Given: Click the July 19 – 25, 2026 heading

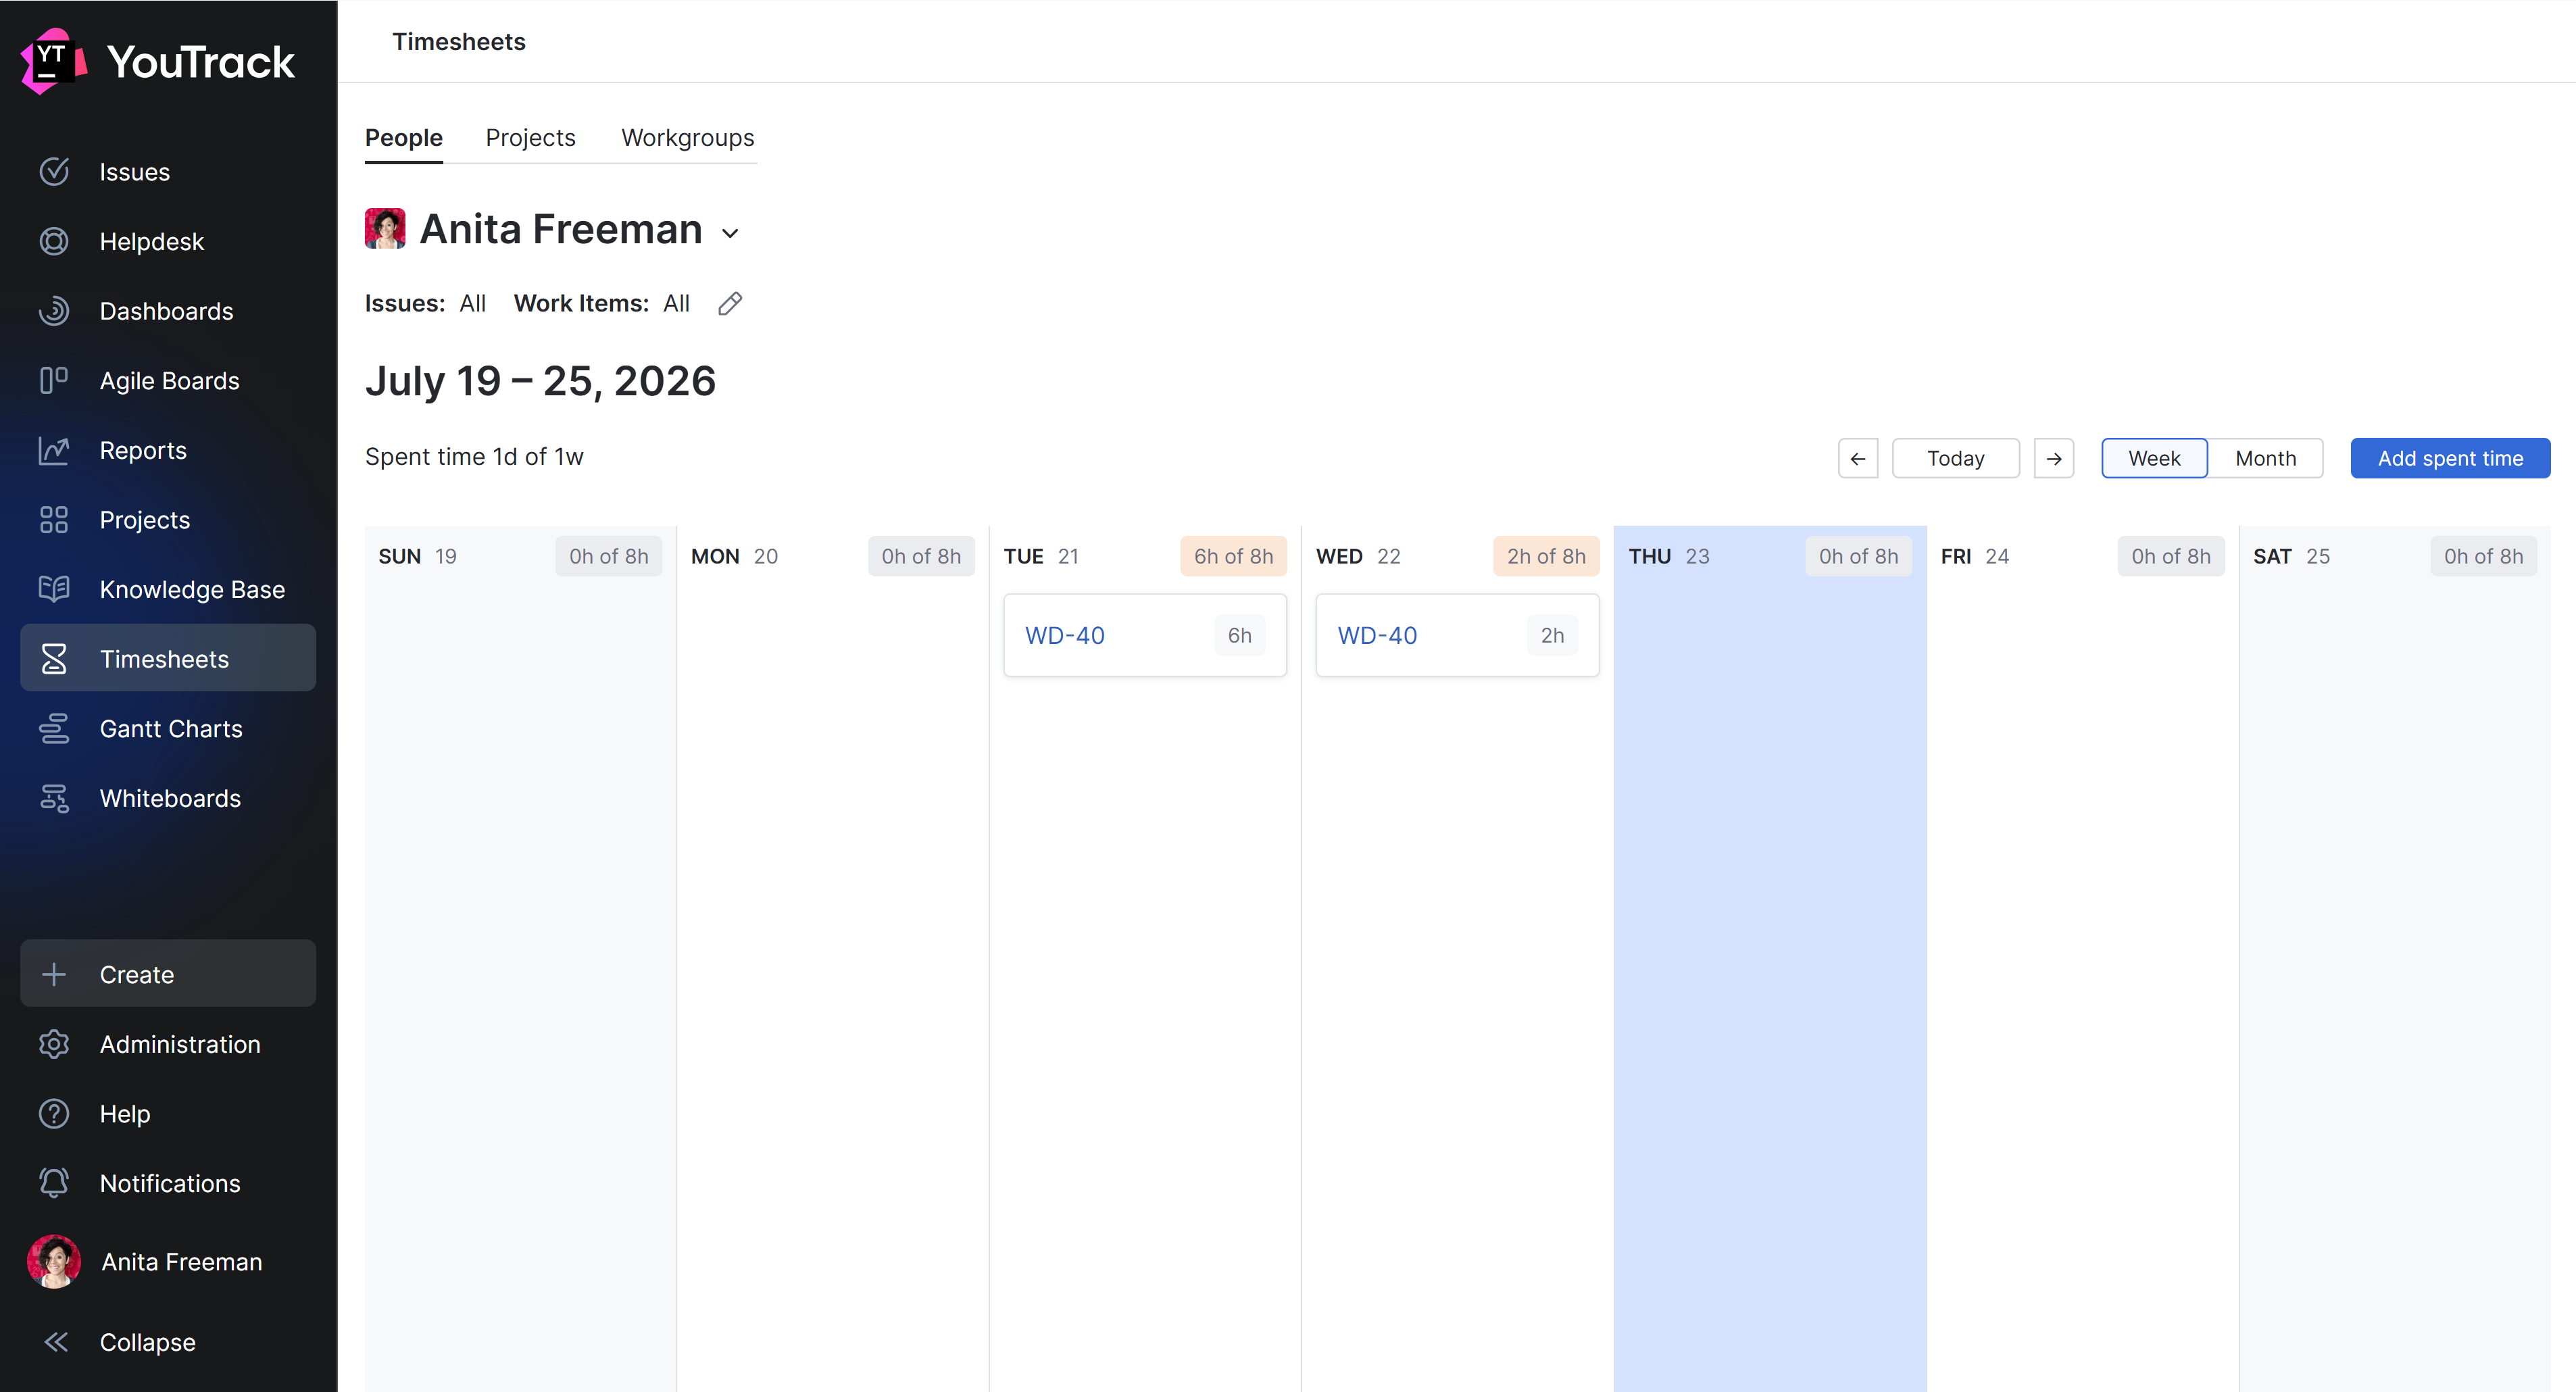Looking at the screenshot, I should point(540,381).
